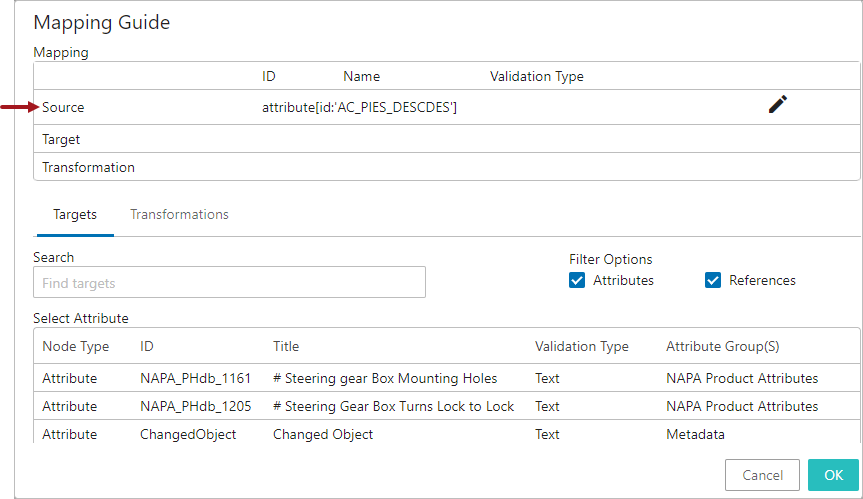Switch to the Transformations tab
863x499 pixels.
179,214
